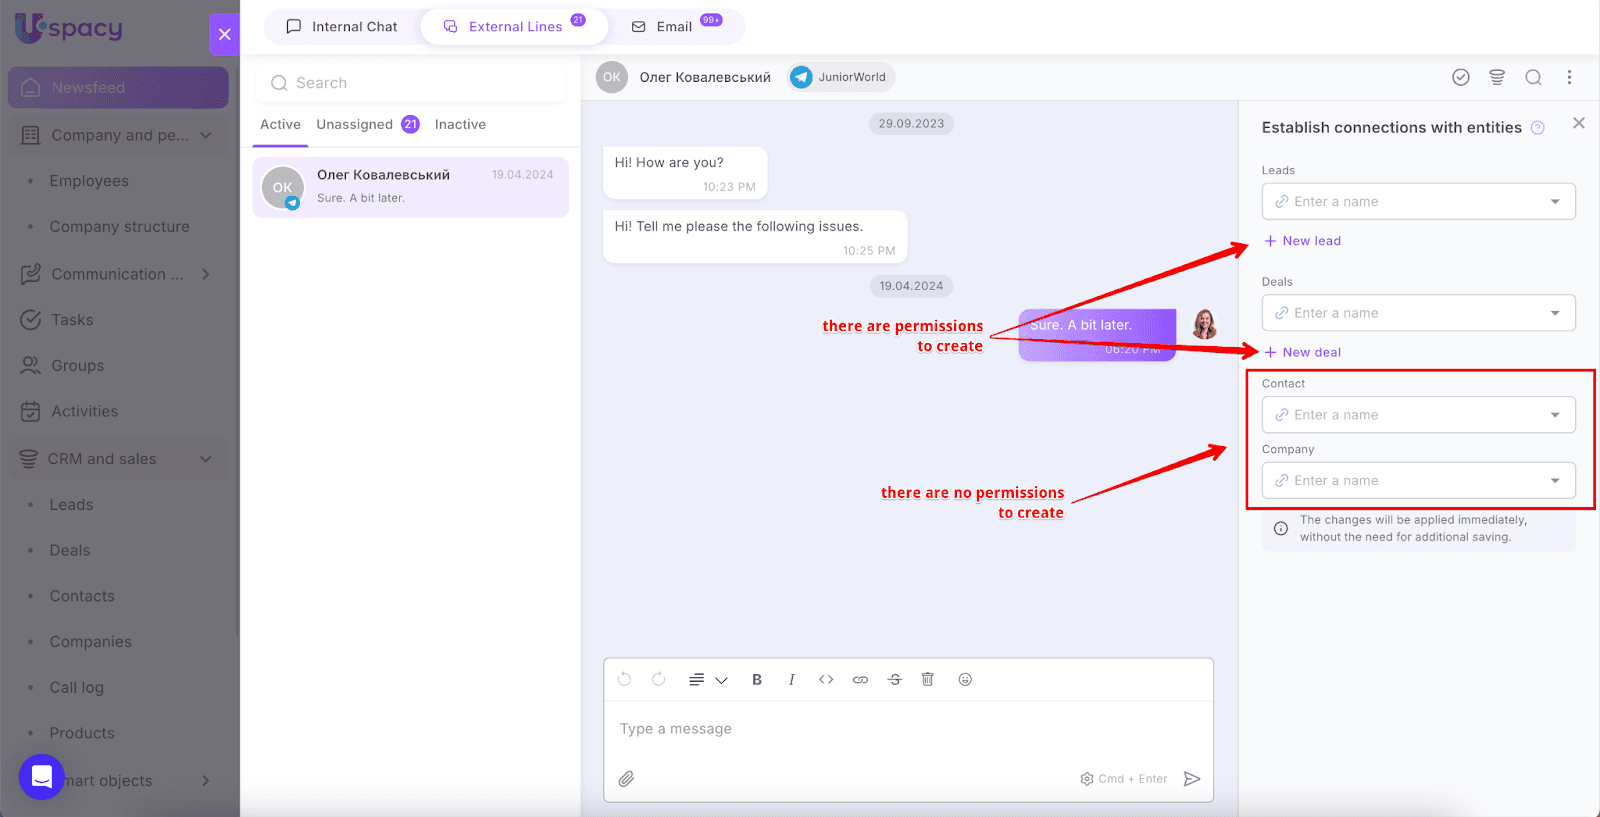
Task: Apply italic formatting in message editor
Action: pyautogui.click(x=791, y=680)
